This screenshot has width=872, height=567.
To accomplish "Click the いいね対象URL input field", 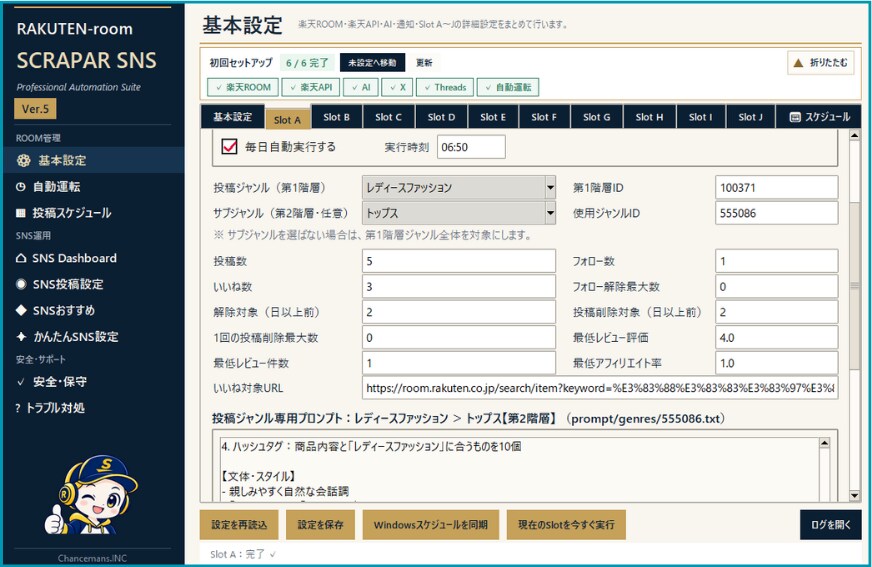I will pos(600,388).
